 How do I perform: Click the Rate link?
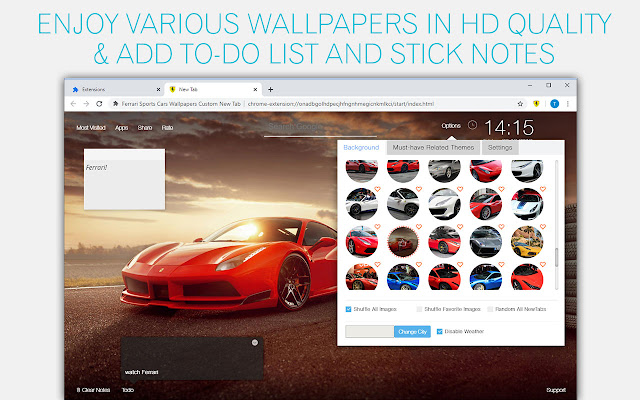coord(167,128)
